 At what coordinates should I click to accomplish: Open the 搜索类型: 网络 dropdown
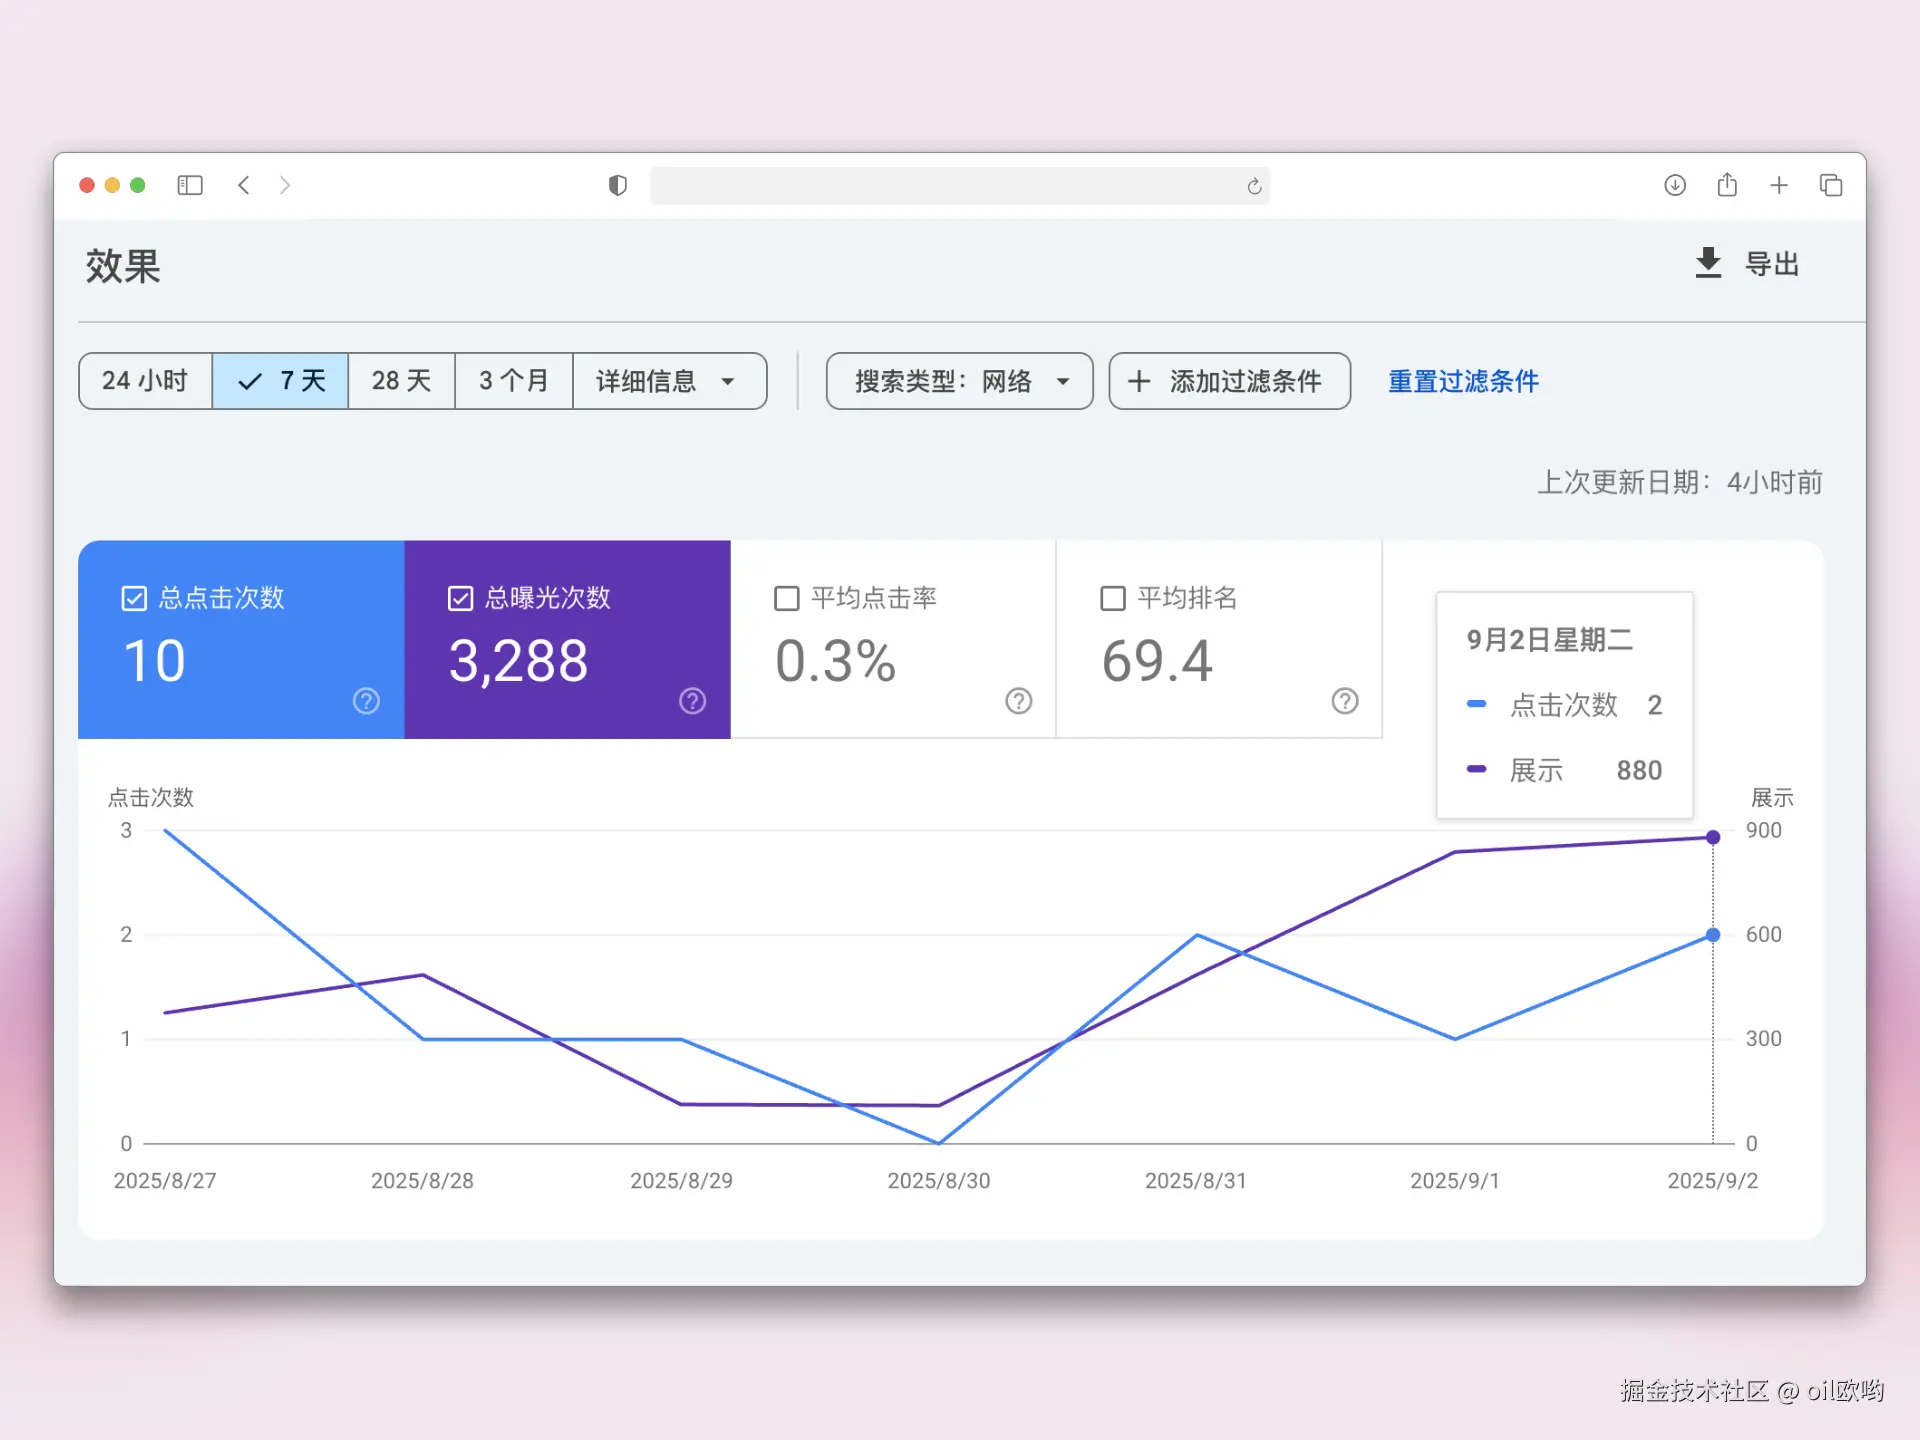coord(959,381)
